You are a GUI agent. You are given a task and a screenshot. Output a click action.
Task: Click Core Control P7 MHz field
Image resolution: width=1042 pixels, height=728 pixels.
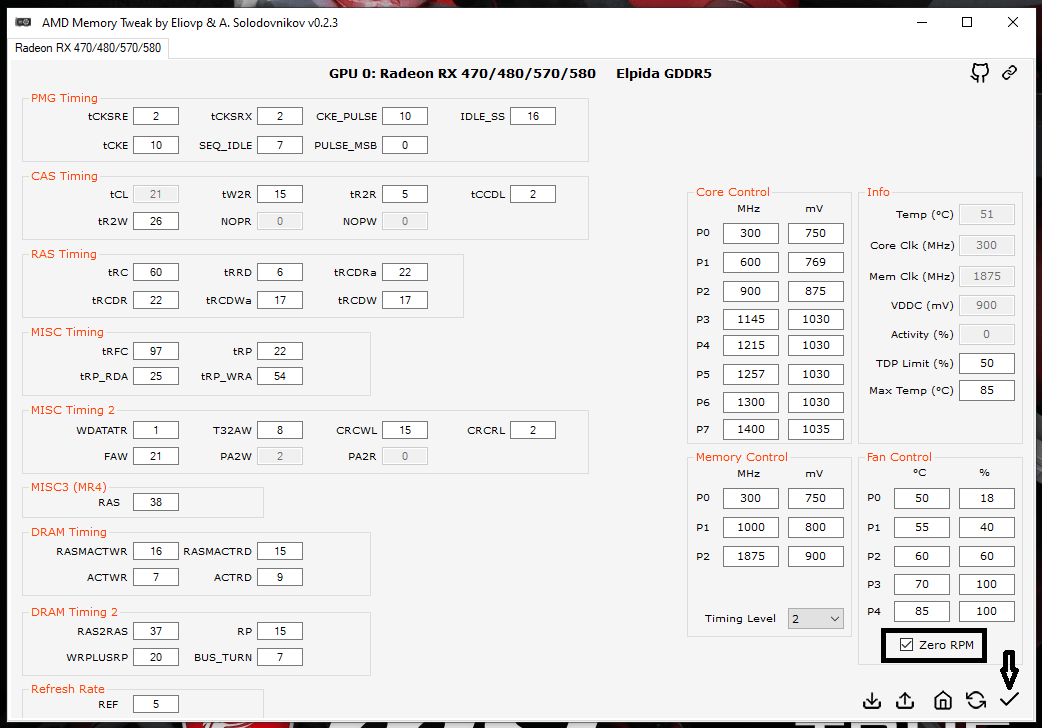[750, 429]
